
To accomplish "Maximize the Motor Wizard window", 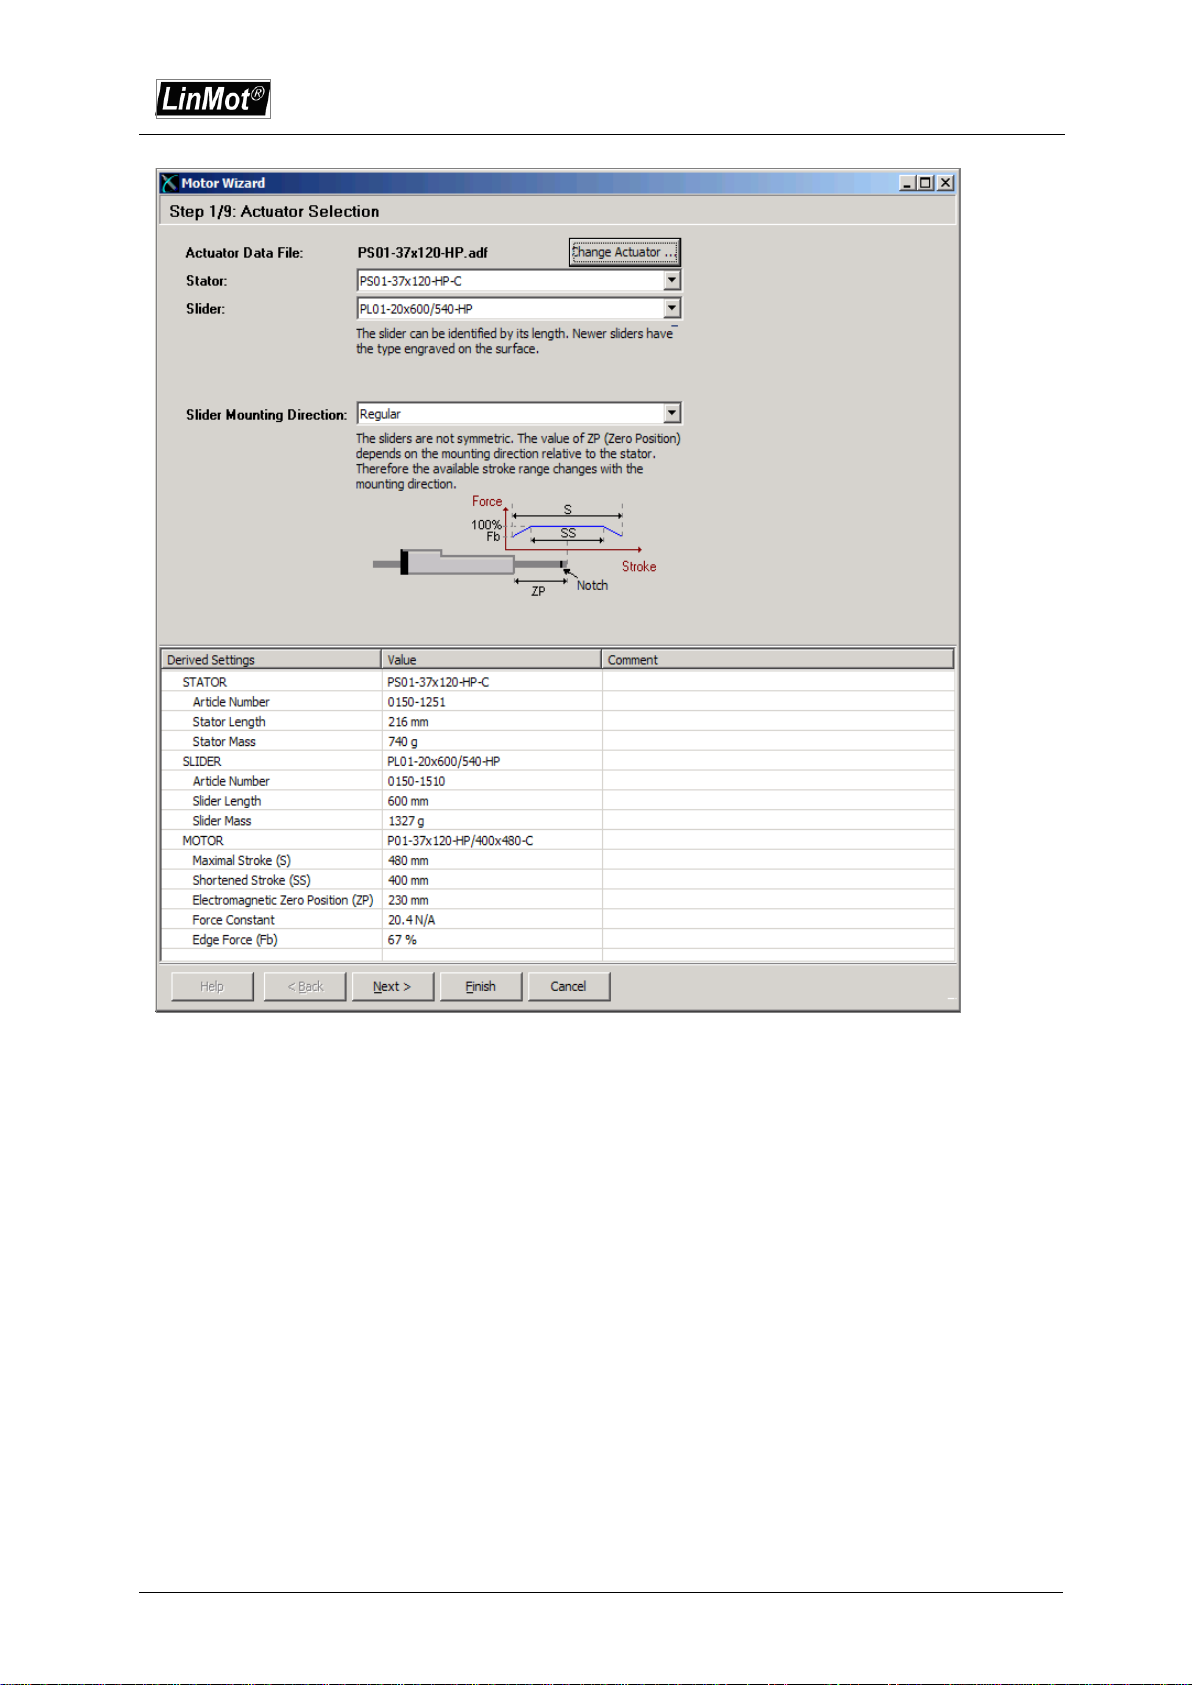I will coord(926,183).
